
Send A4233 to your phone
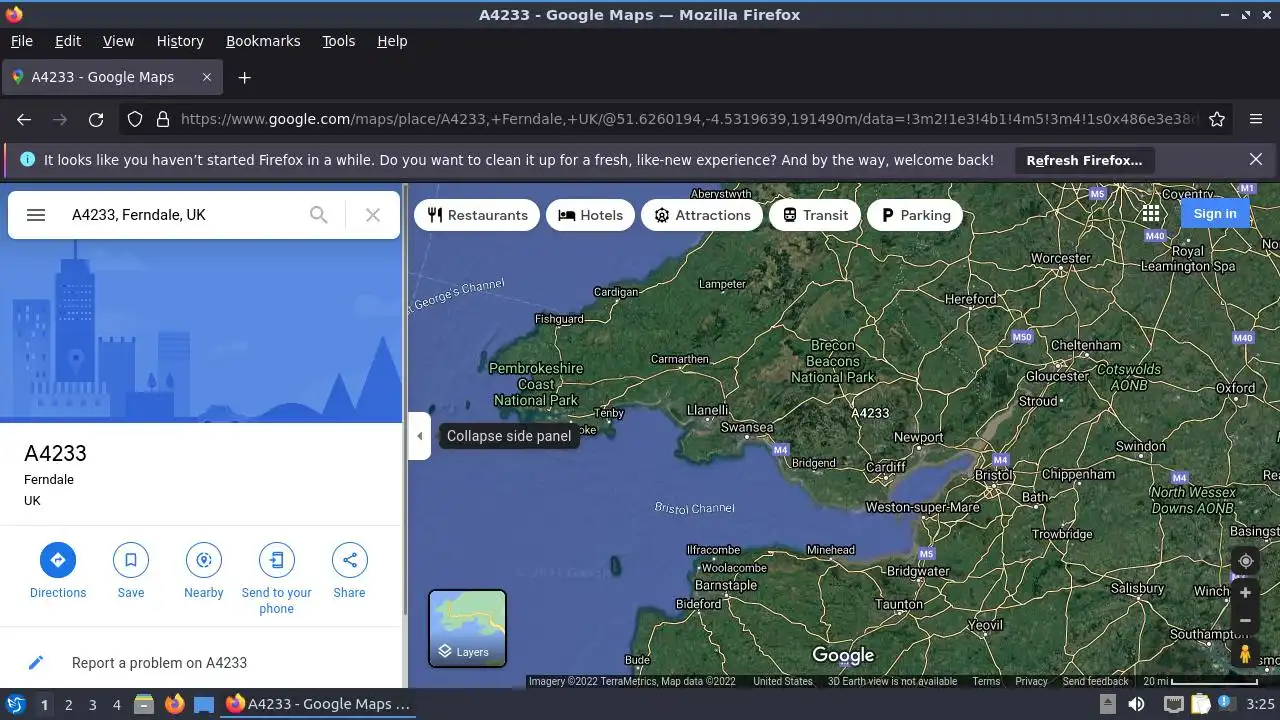(x=277, y=578)
